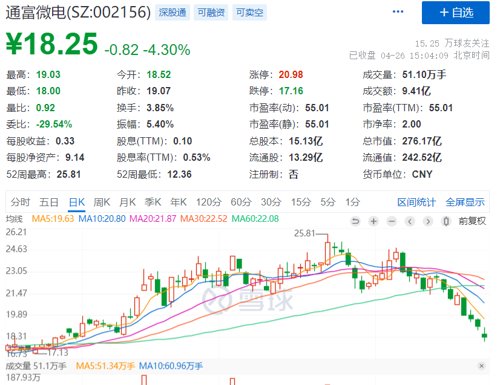Toggle the MA60 moving average label
Image resolution: width=500 pixels, height=385 pixels.
pyautogui.click(x=255, y=219)
